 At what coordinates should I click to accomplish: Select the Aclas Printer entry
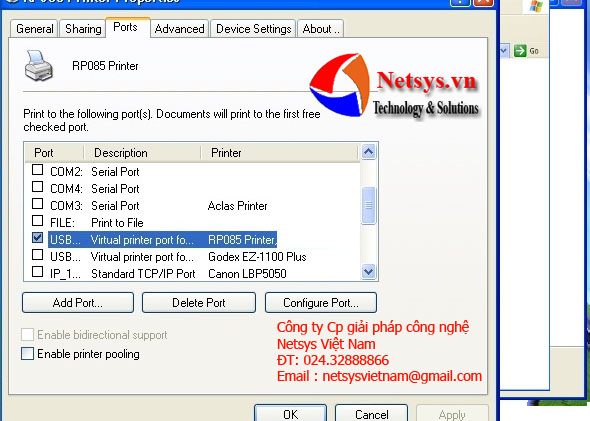tap(237, 206)
